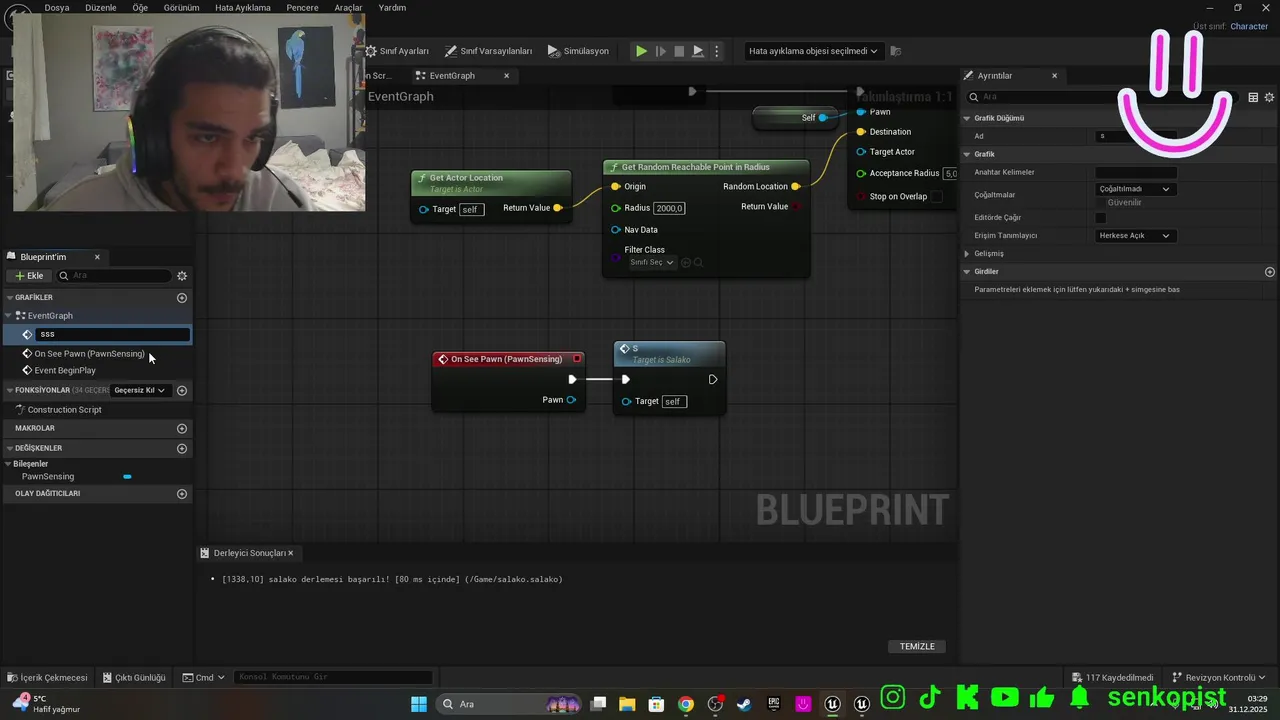Open the play options three-dot menu
Viewport: 1280px width, 720px height.
pyautogui.click(x=716, y=51)
